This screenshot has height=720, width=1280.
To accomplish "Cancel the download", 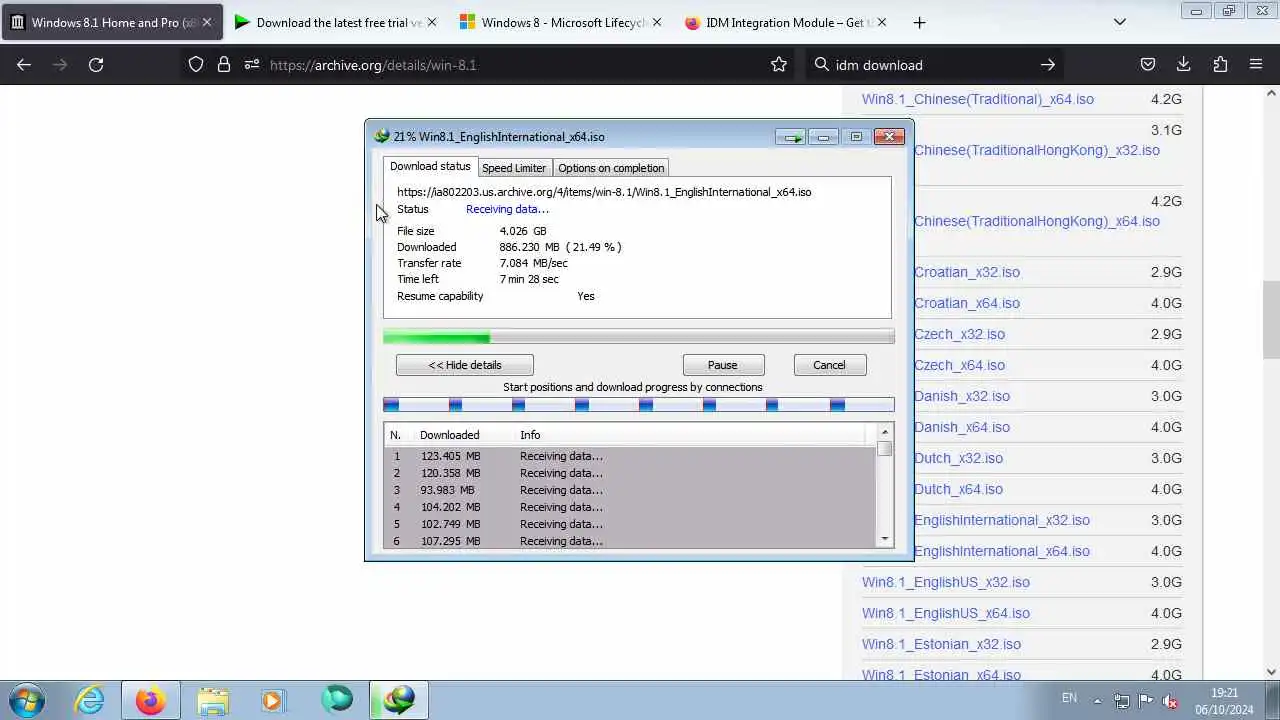I will (x=829, y=365).
